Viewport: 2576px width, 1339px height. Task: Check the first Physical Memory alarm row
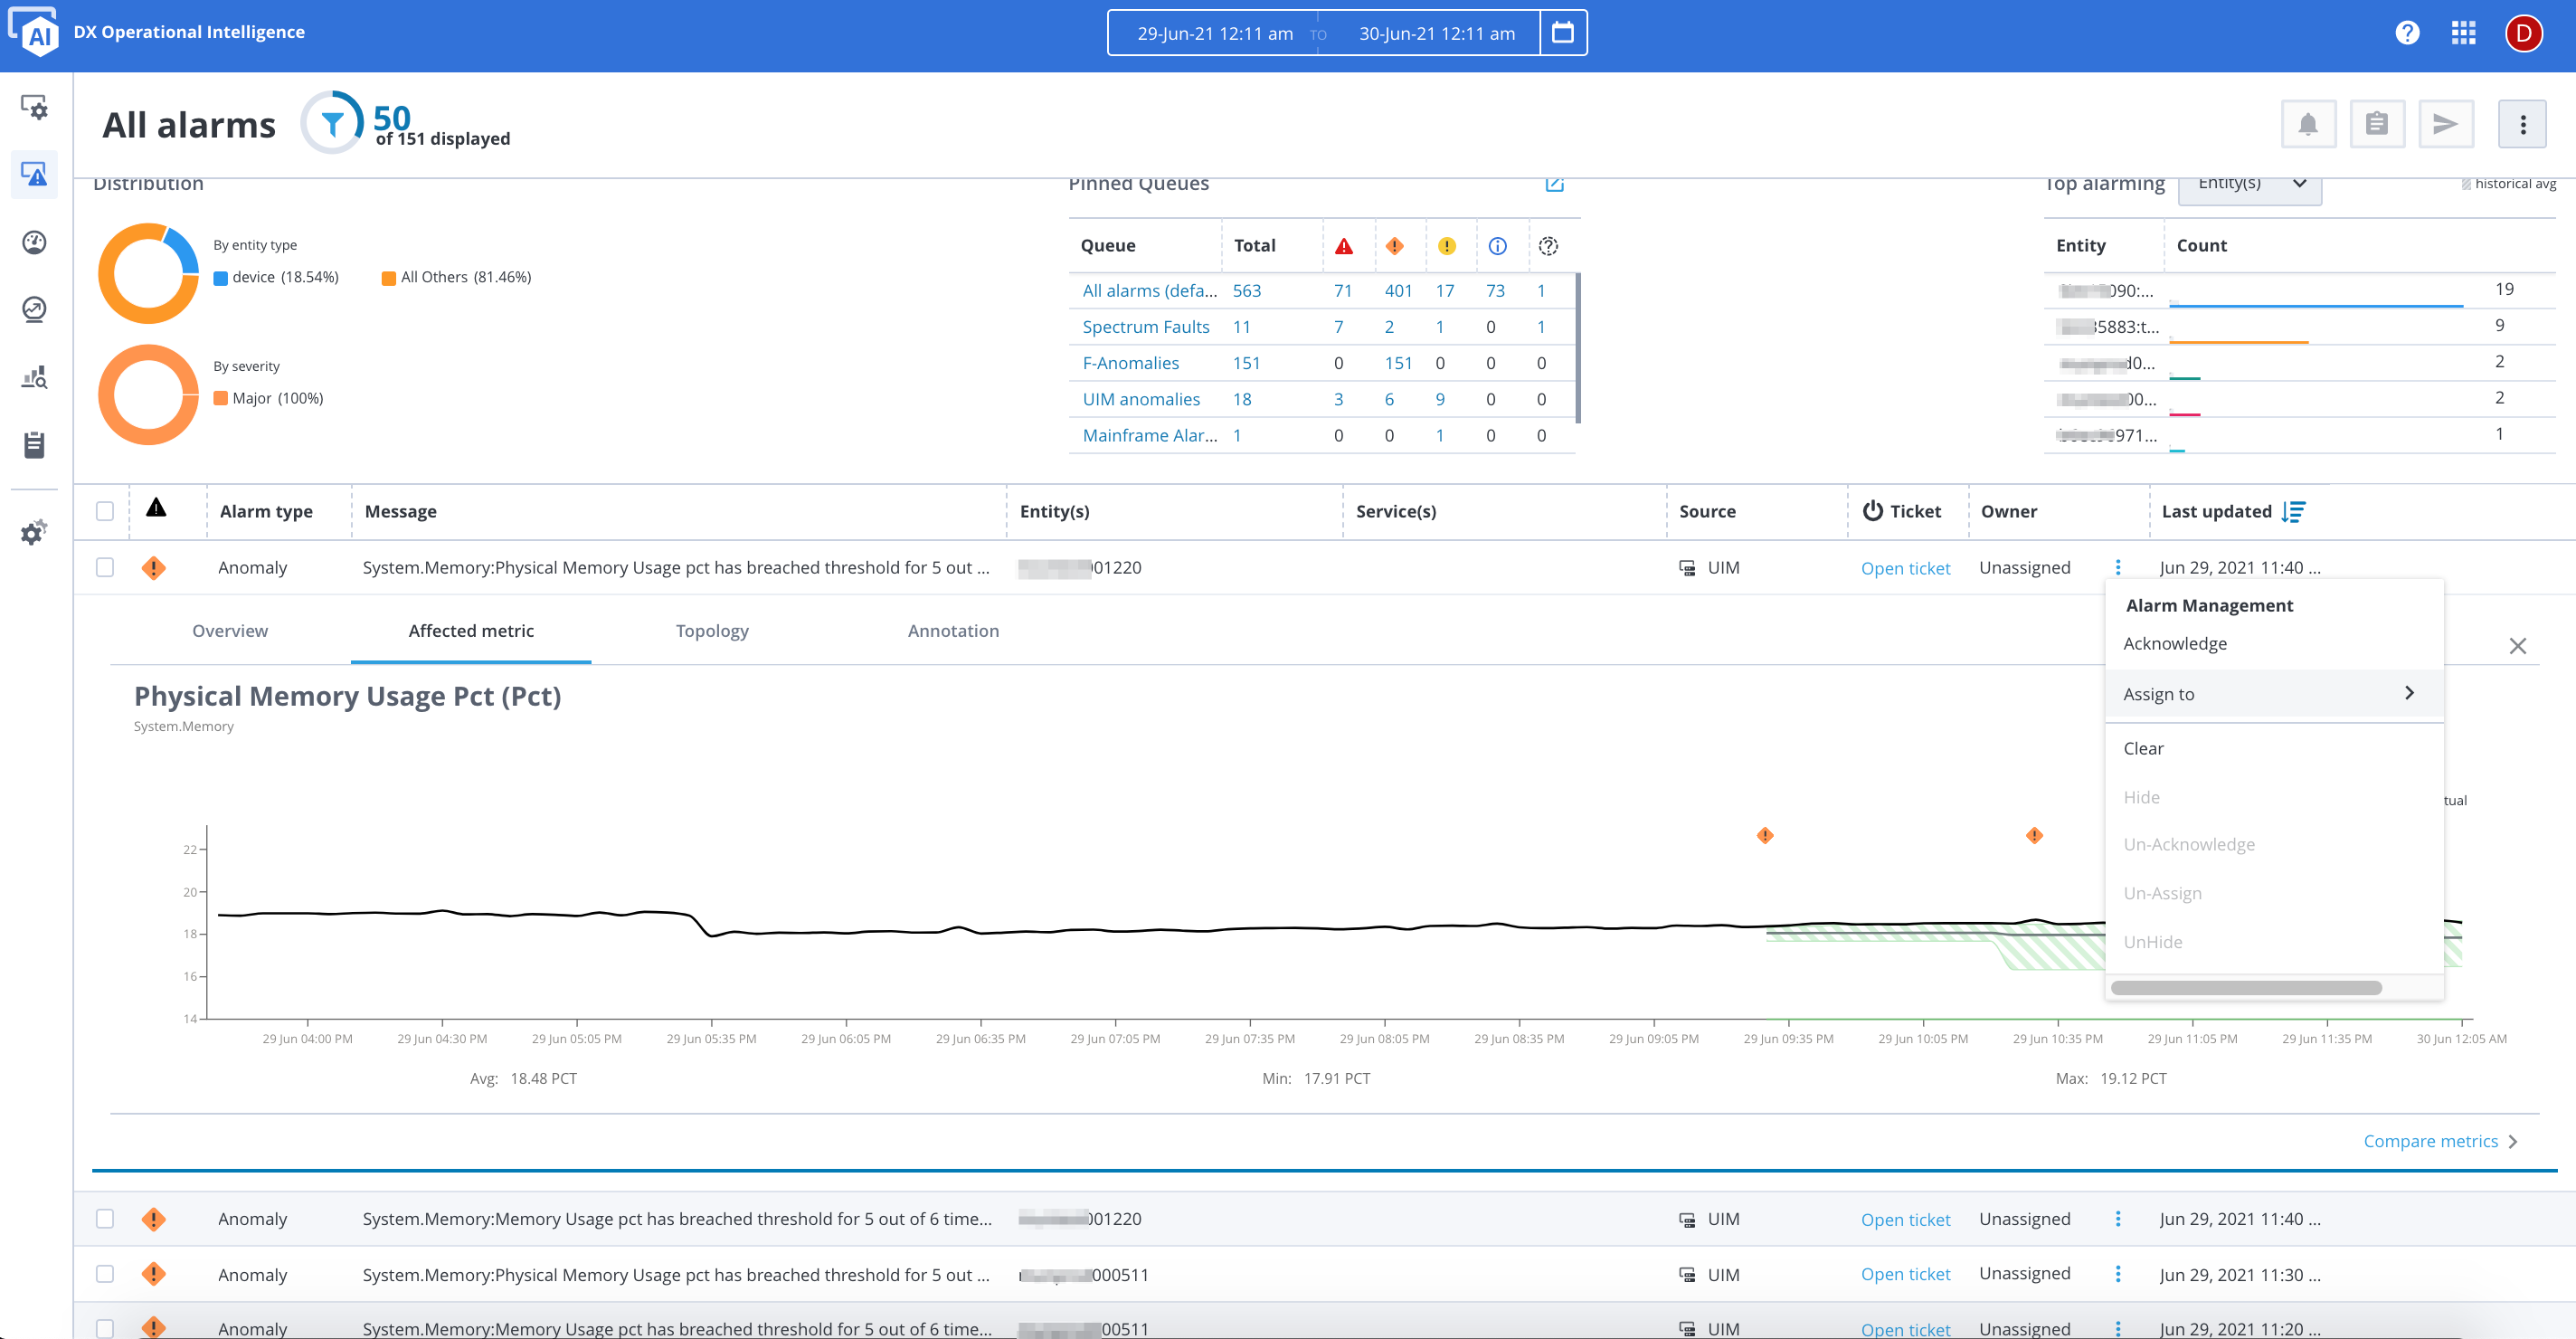(x=105, y=567)
